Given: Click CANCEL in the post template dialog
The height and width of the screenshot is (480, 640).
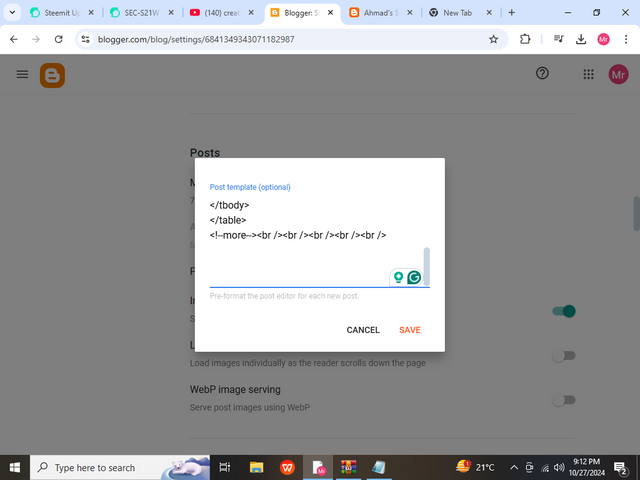Looking at the screenshot, I should [x=363, y=330].
